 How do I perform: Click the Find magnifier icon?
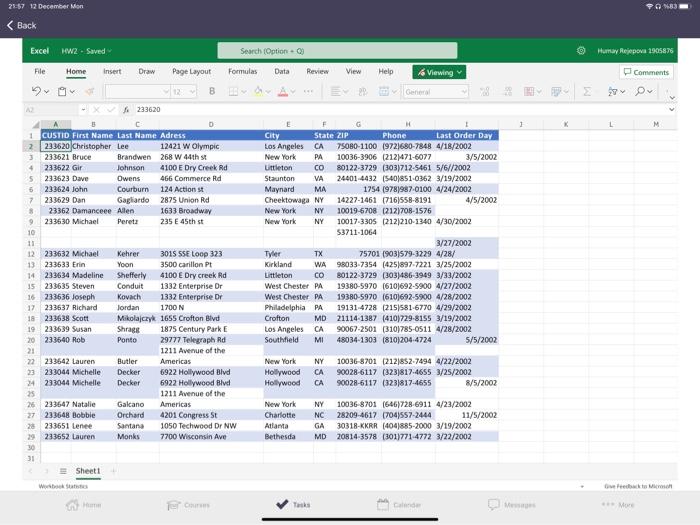click(640, 92)
